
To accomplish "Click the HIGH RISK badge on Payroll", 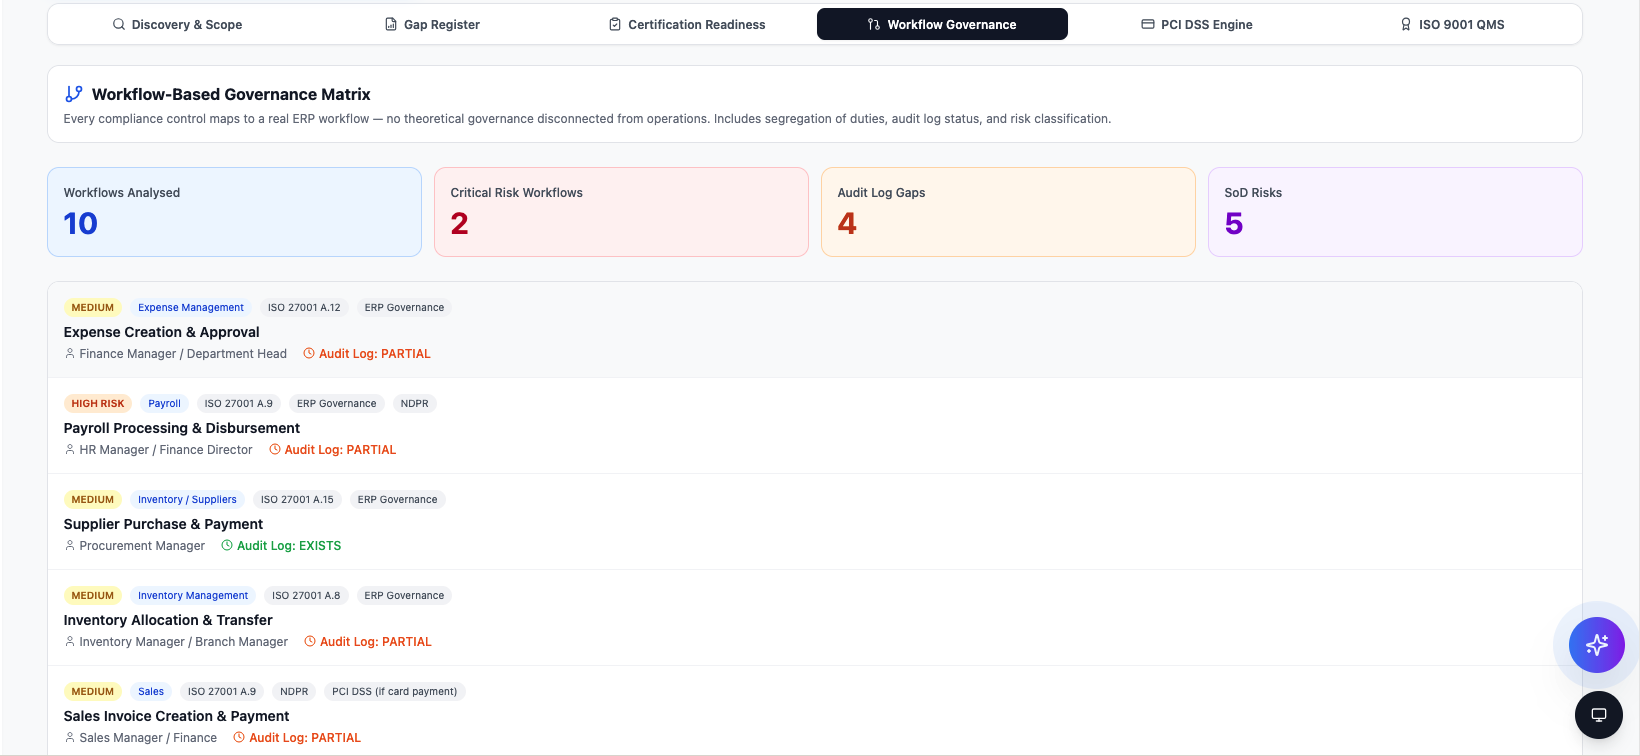I will (98, 404).
